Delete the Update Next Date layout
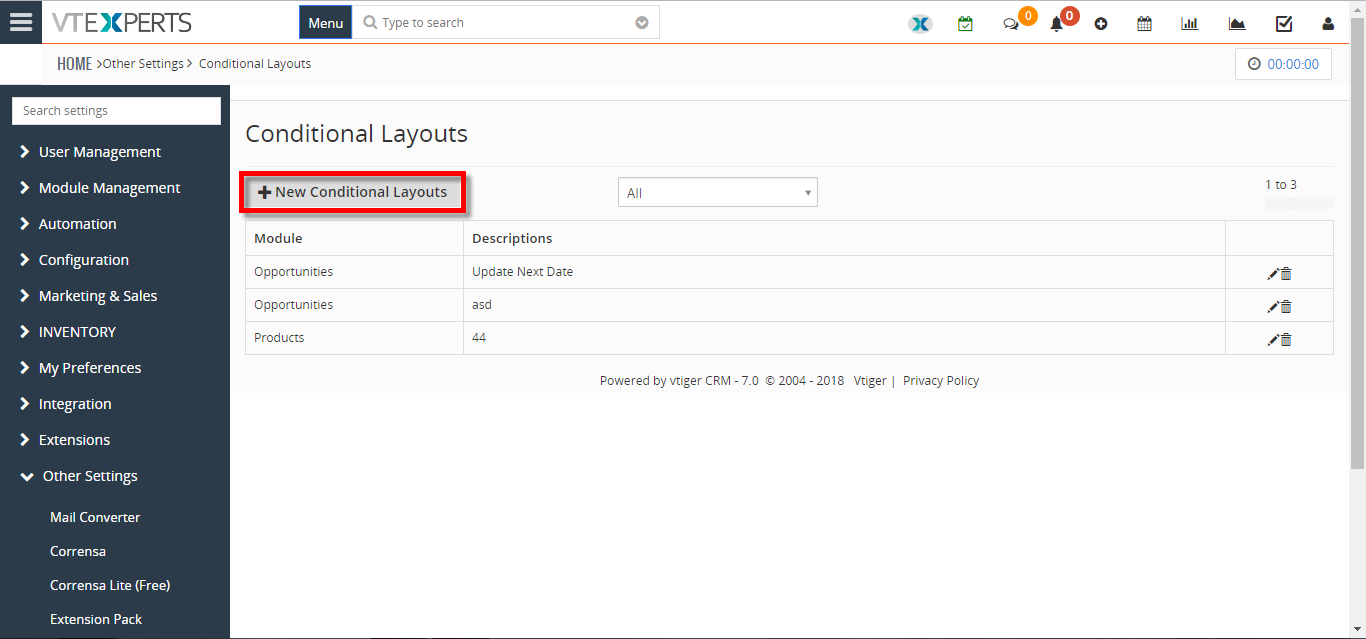This screenshot has width=1366, height=639. pyautogui.click(x=1286, y=274)
